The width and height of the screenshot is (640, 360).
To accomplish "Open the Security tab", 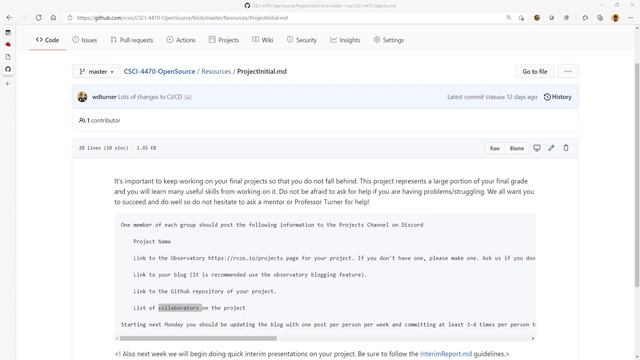I will pyautogui.click(x=302, y=40).
